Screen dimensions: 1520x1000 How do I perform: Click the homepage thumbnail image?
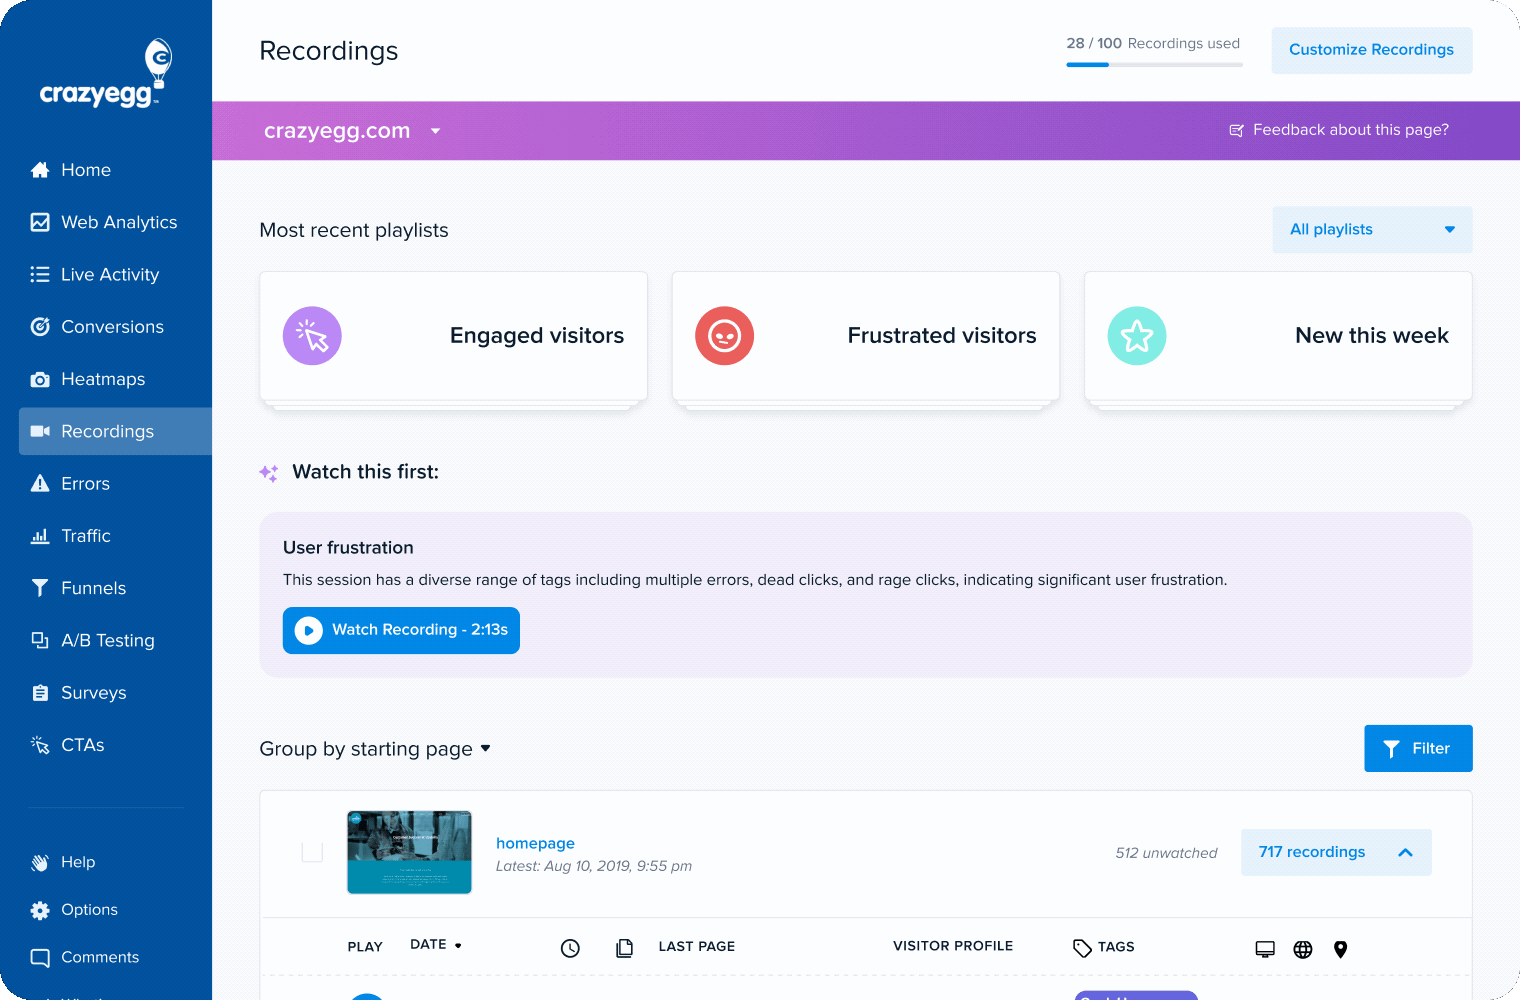[409, 852]
